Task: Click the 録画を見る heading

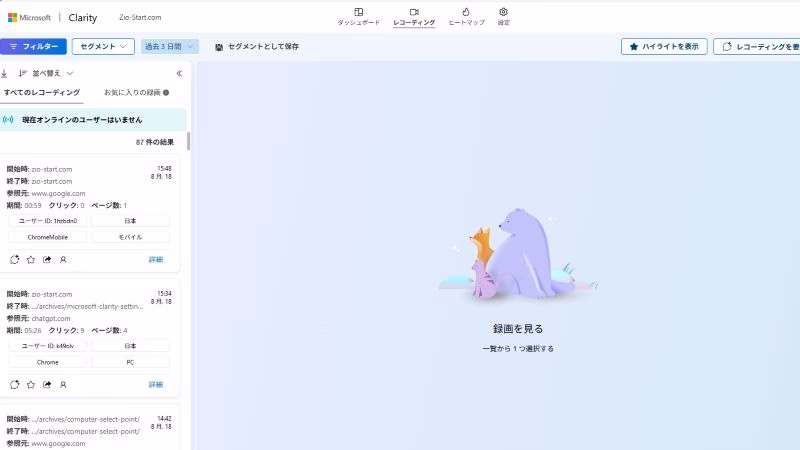Action: [518, 329]
